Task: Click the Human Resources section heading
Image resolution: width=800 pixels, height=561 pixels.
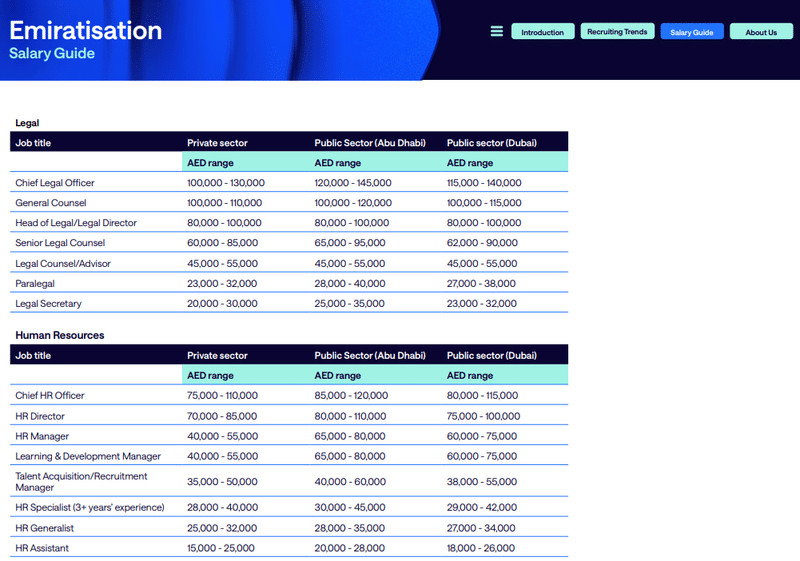Action: pyautogui.click(x=60, y=335)
